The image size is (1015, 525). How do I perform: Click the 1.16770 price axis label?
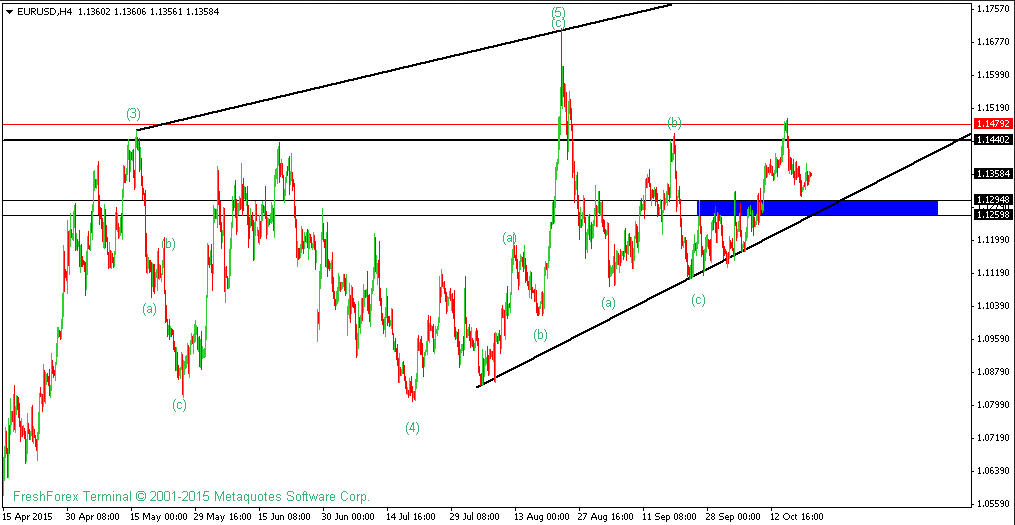pyautogui.click(x=992, y=42)
